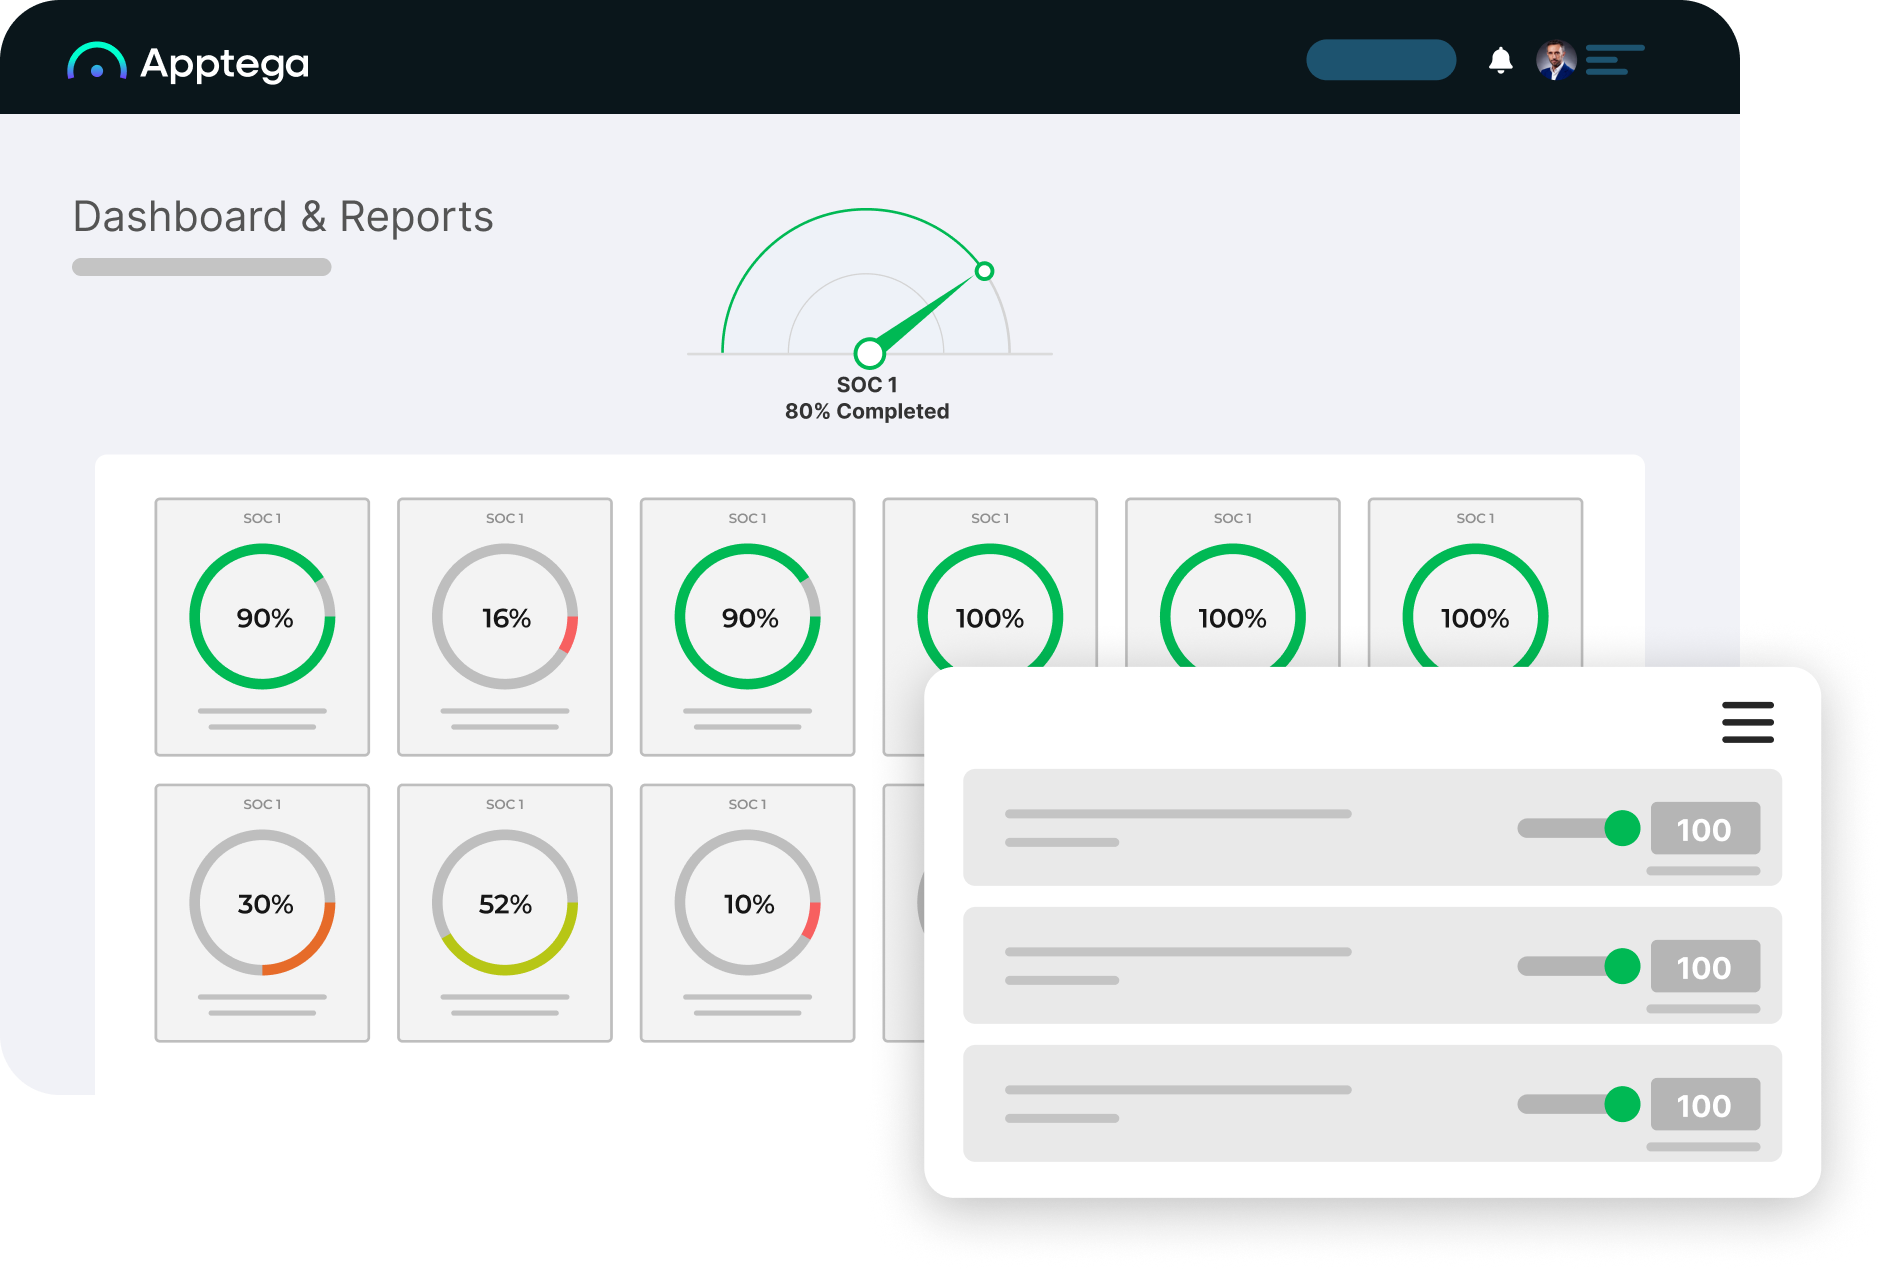Select the 16% SOC 1 progress ring
This screenshot has width=1882, height=1270.
(x=504, y=618)
